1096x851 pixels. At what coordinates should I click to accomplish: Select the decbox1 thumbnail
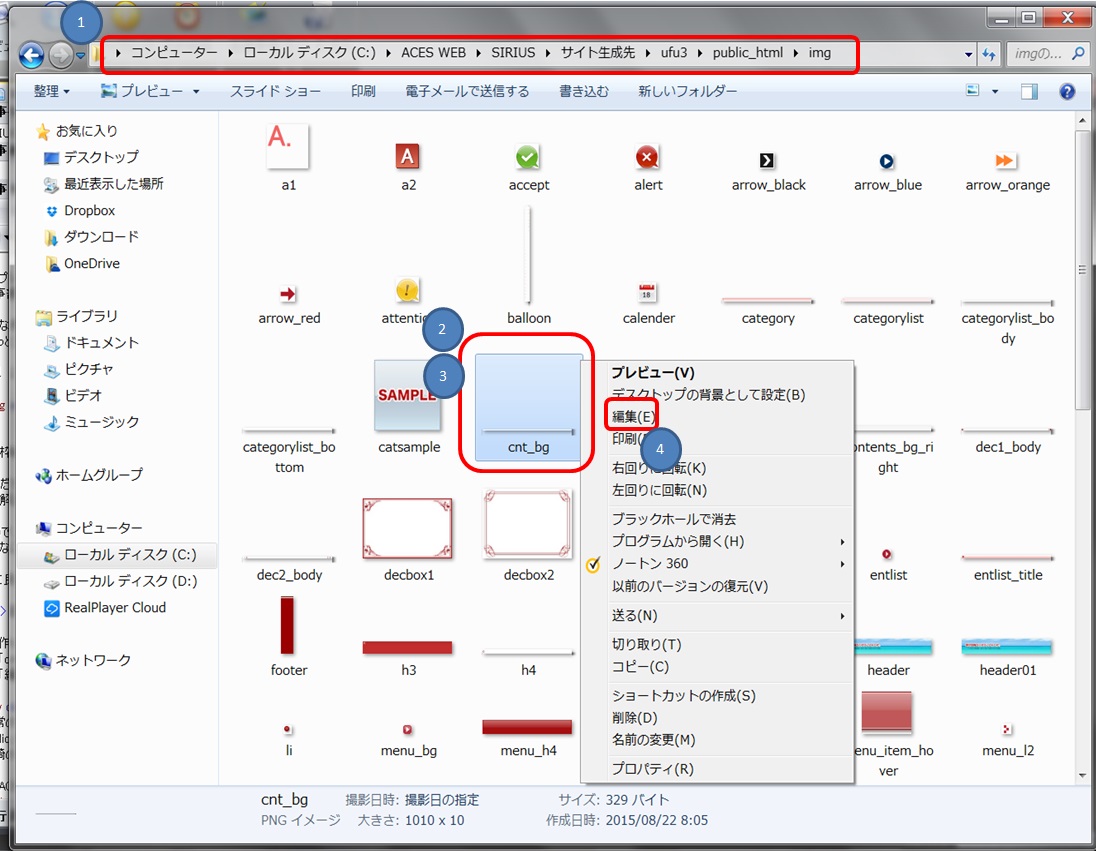408,528
